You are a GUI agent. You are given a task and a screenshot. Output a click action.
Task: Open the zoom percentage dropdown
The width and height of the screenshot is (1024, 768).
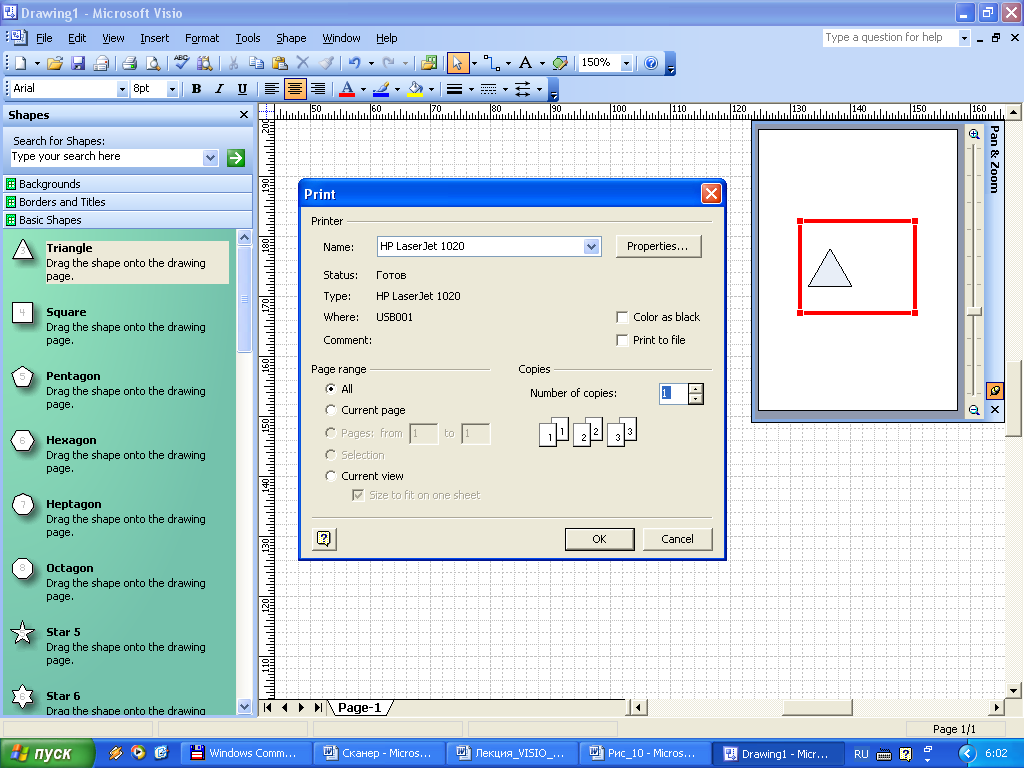(x=626, y=63)
